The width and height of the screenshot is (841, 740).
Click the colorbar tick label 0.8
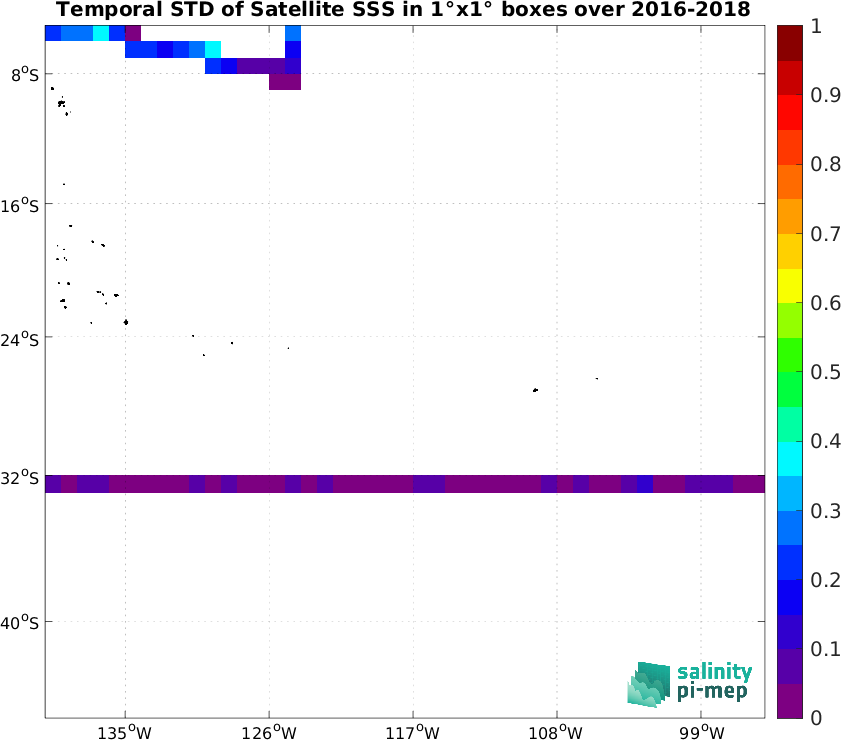[x=825, y=165]
